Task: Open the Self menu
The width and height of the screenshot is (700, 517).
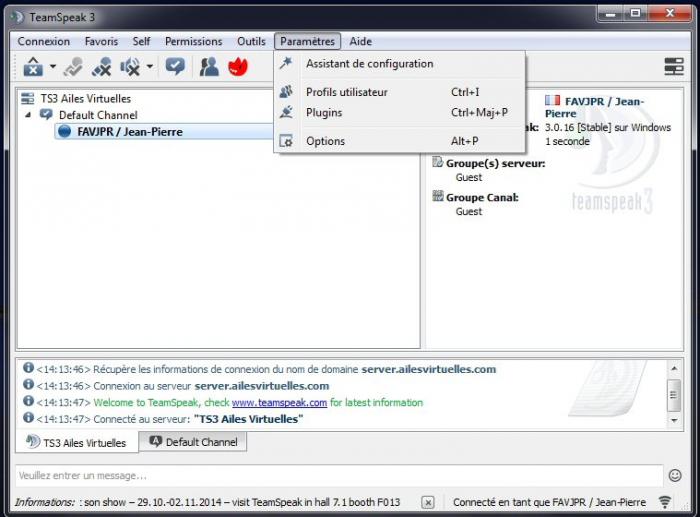Action: coord(141,42)
